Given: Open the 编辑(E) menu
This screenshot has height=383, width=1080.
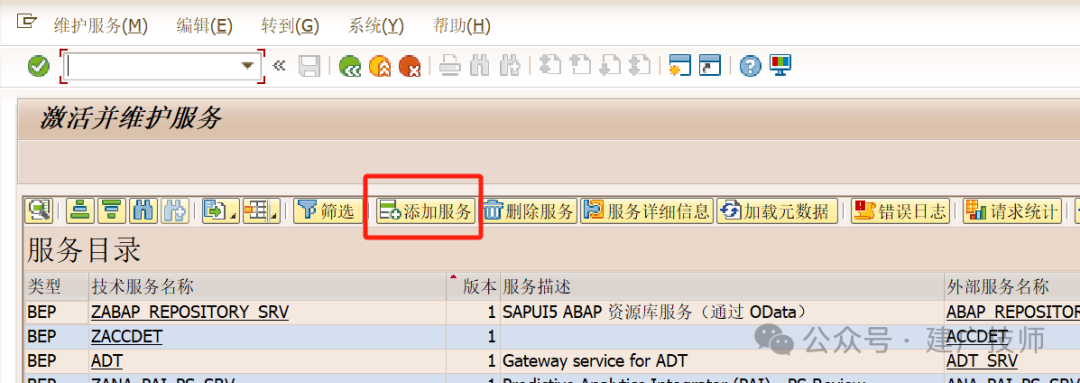Looking at the screenshot, I should [204, 26].
